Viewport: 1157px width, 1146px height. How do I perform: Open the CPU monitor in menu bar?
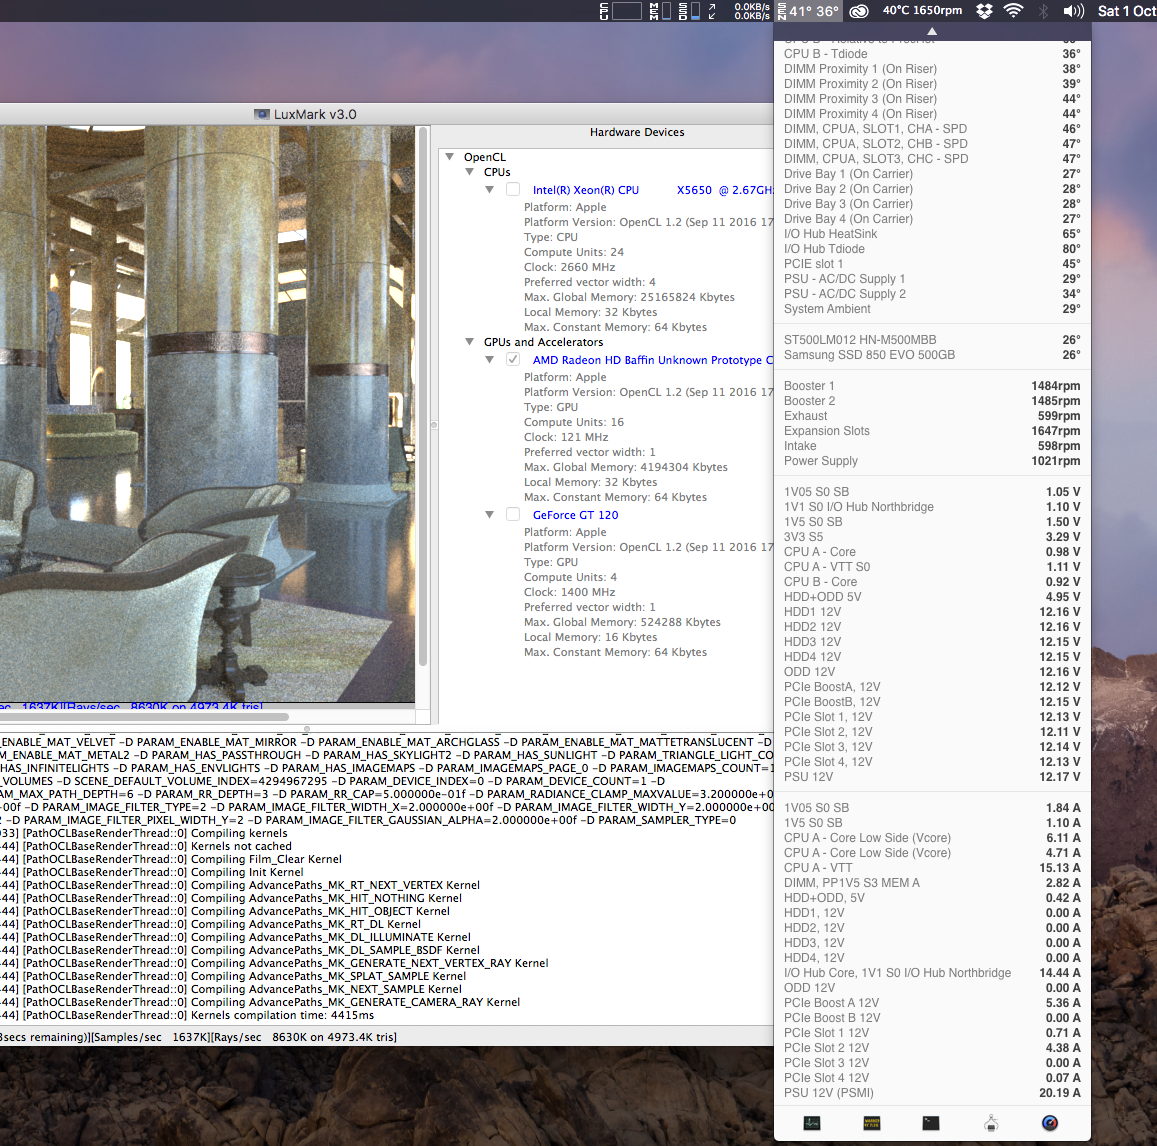(x=620, y=11)
